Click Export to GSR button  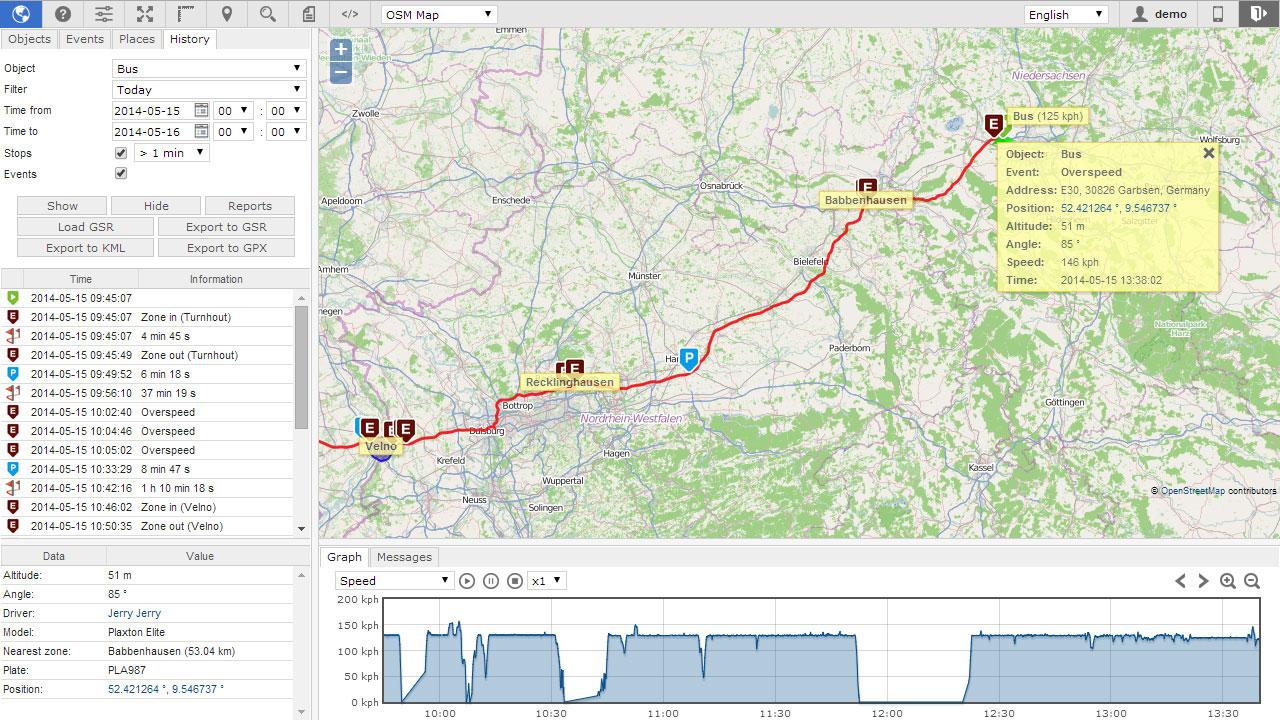coord(226,227)
